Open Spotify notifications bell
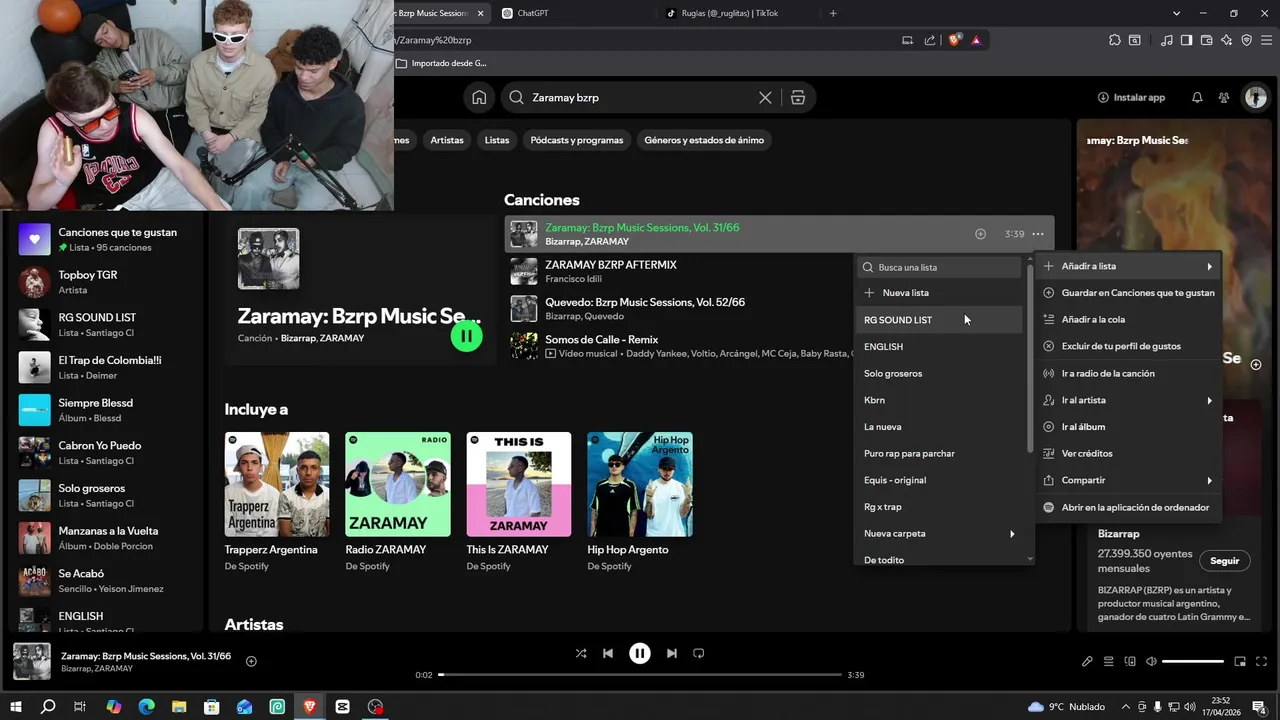Viewport: 1280px width, 720px height. tap(1197, 97)
